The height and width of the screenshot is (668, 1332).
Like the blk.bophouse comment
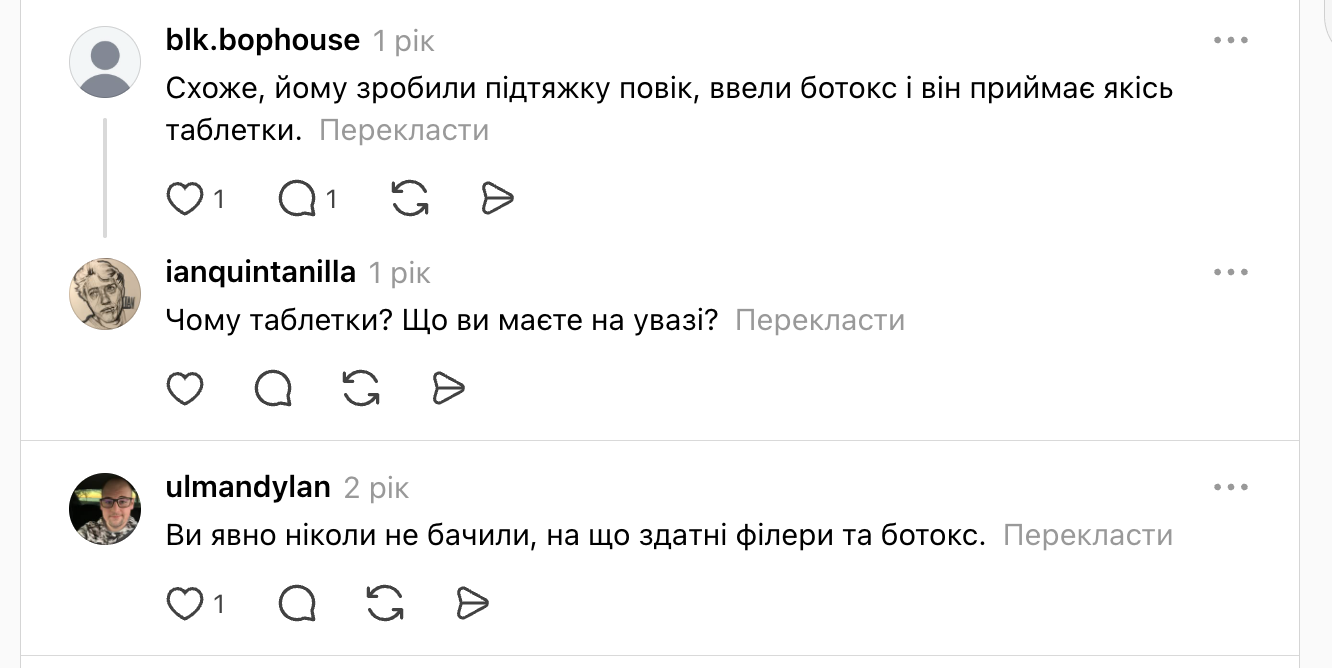pyautogui.click(x=185, y=199)
